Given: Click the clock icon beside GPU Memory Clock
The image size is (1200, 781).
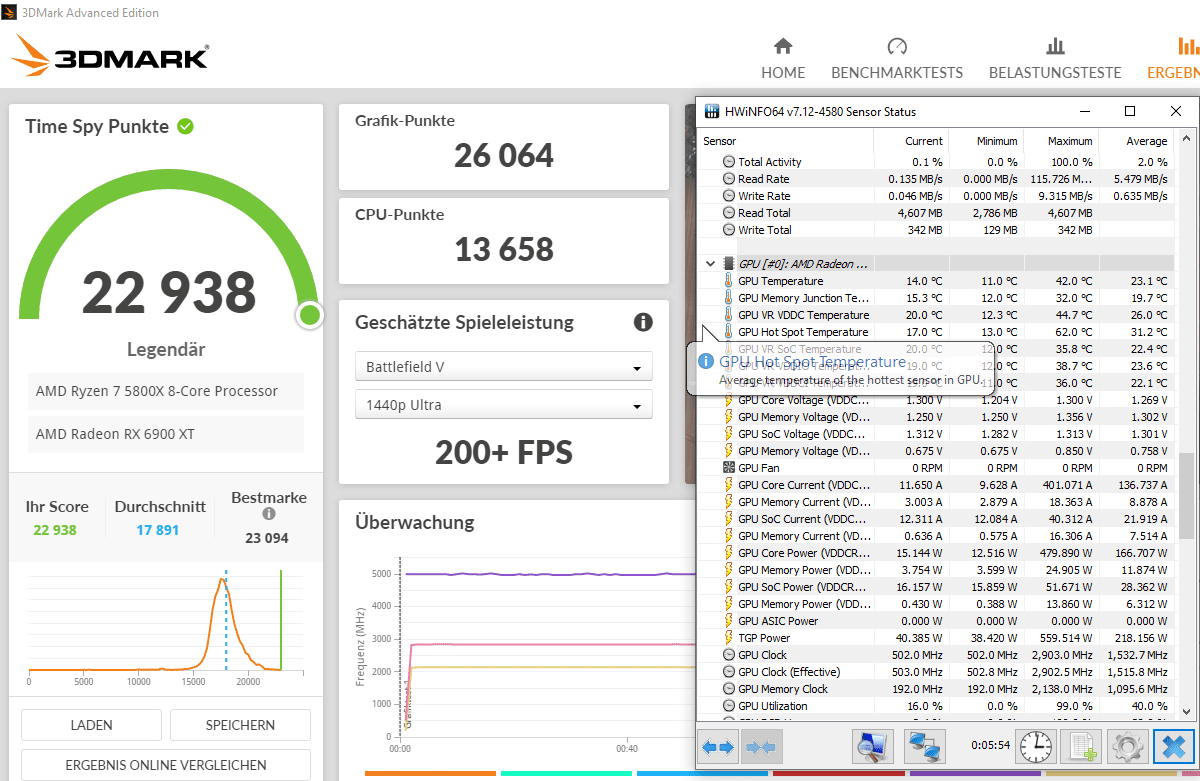Looking at the screenshot, I should pos(729,689).
